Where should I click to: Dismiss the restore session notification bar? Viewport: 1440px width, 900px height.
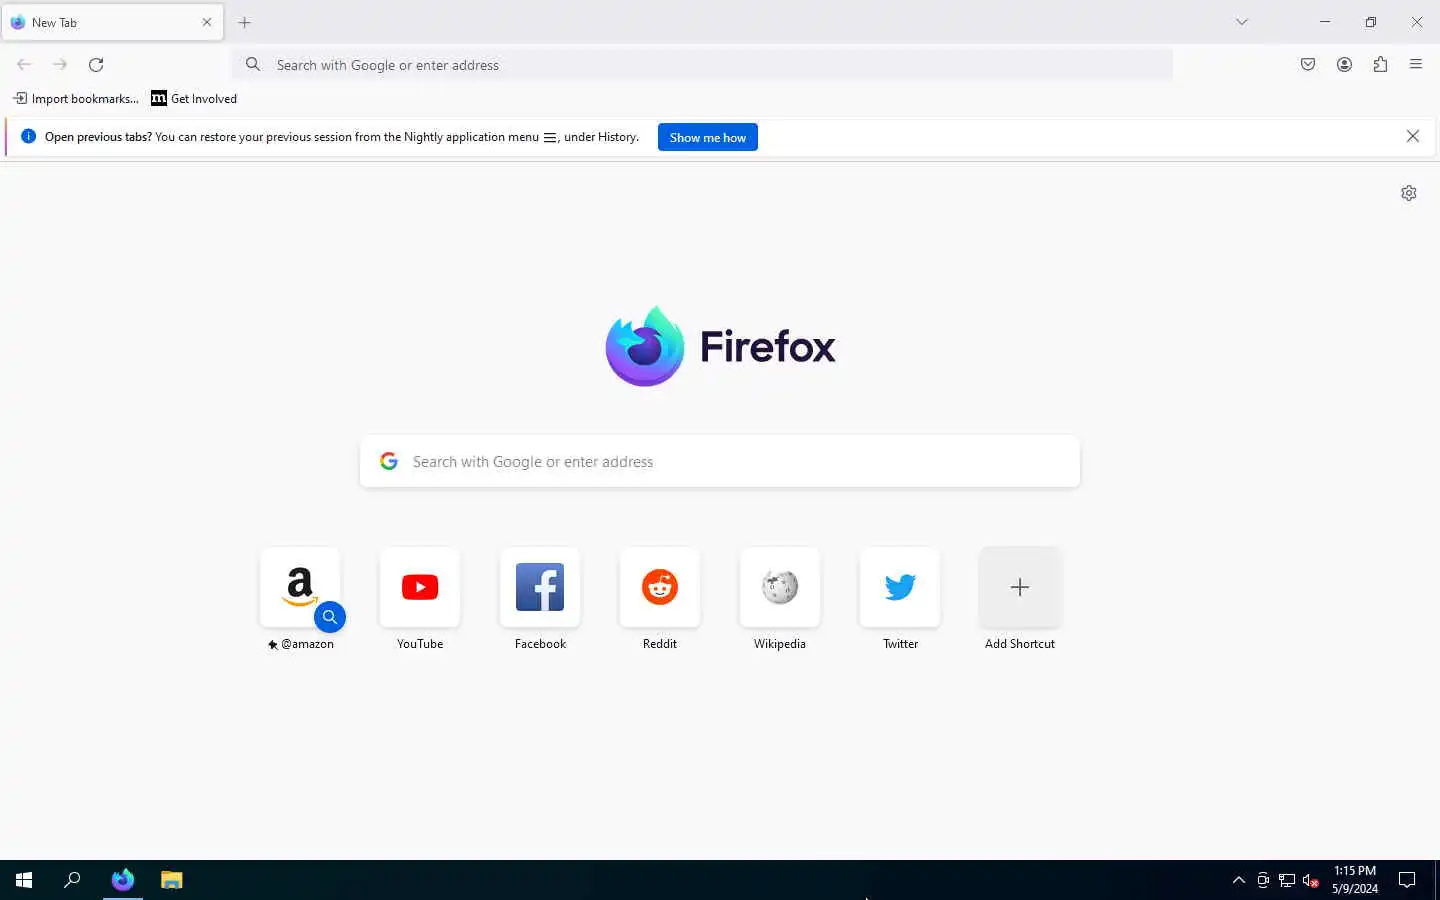pos(1413,136)
